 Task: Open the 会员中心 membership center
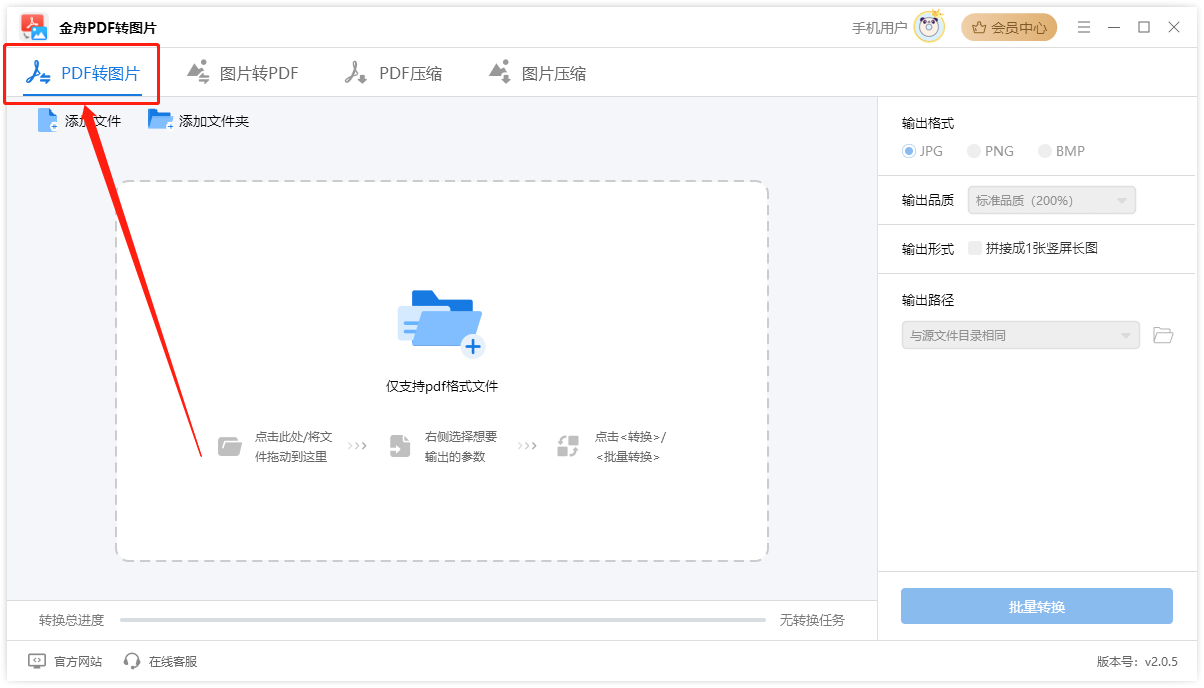coord(1009,27)
